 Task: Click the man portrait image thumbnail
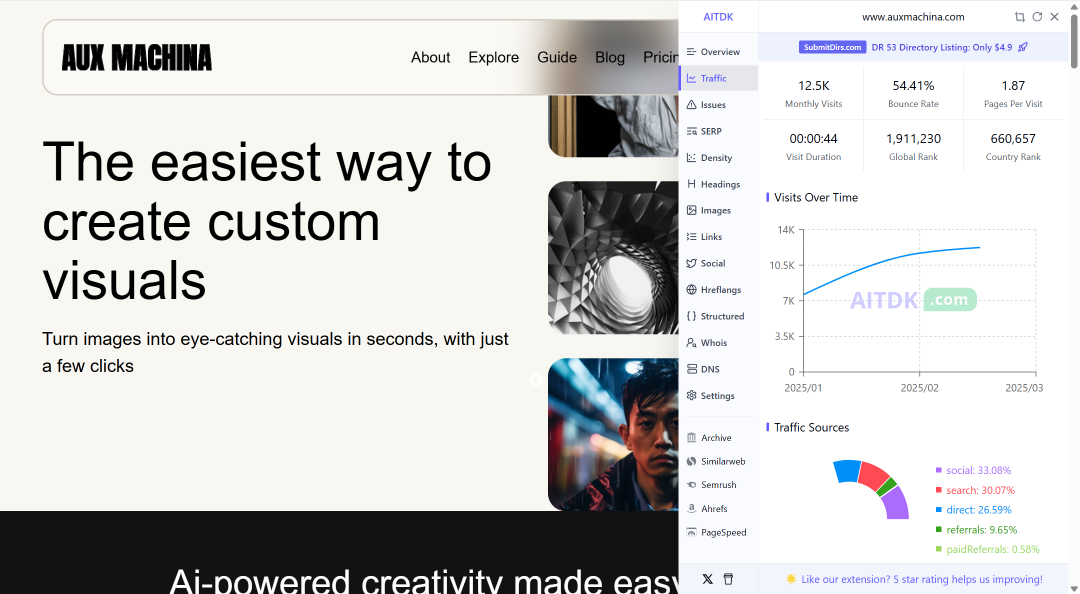coord(613,434)
